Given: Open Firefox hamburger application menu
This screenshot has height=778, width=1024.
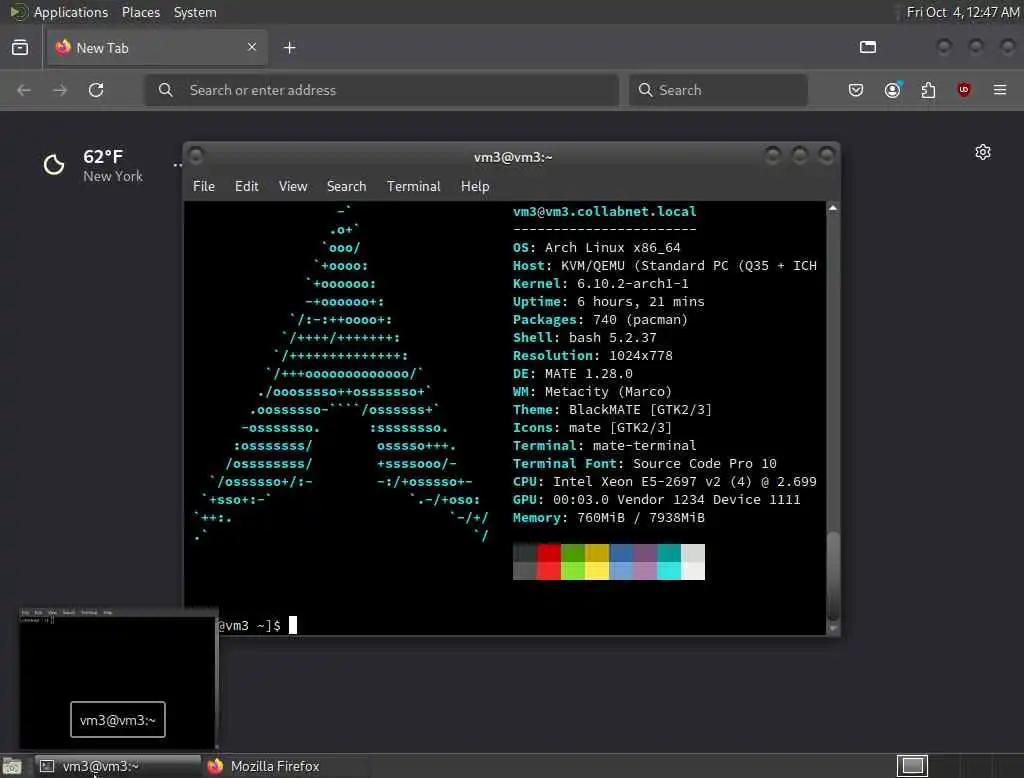Looking at the screenshot, I should [1000, 90].
